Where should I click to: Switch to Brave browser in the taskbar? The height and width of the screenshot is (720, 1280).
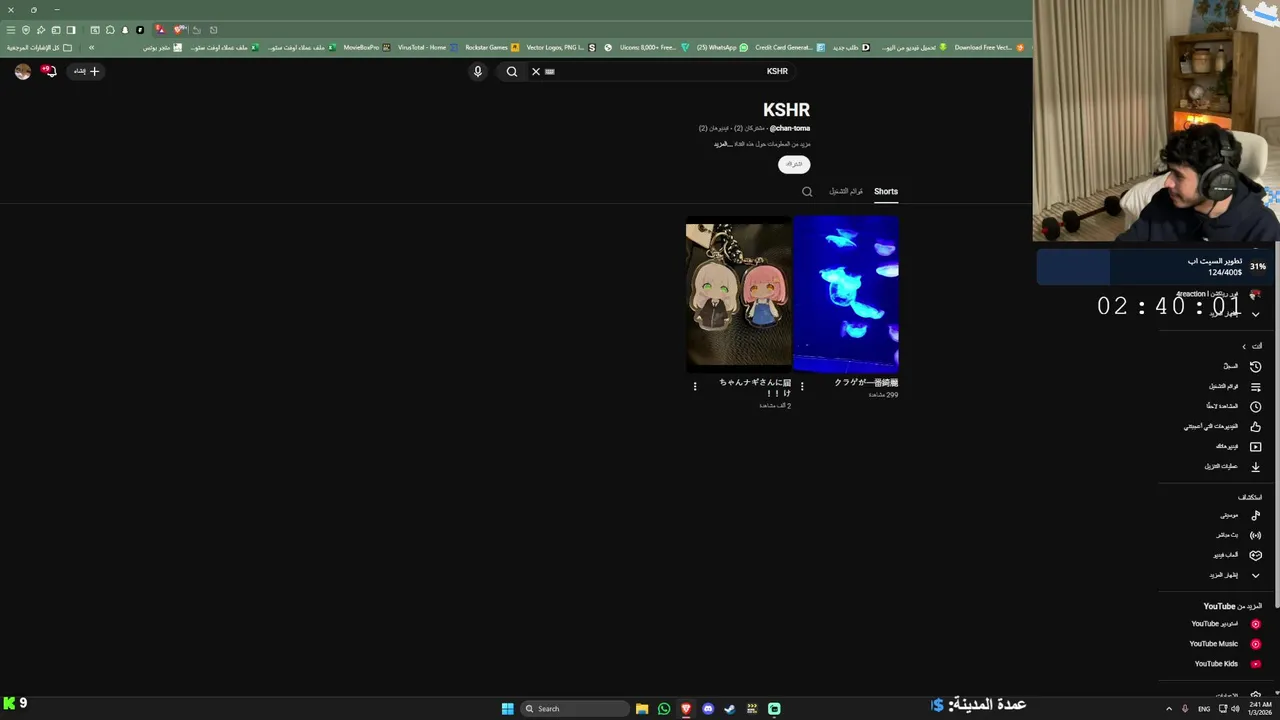686,709
